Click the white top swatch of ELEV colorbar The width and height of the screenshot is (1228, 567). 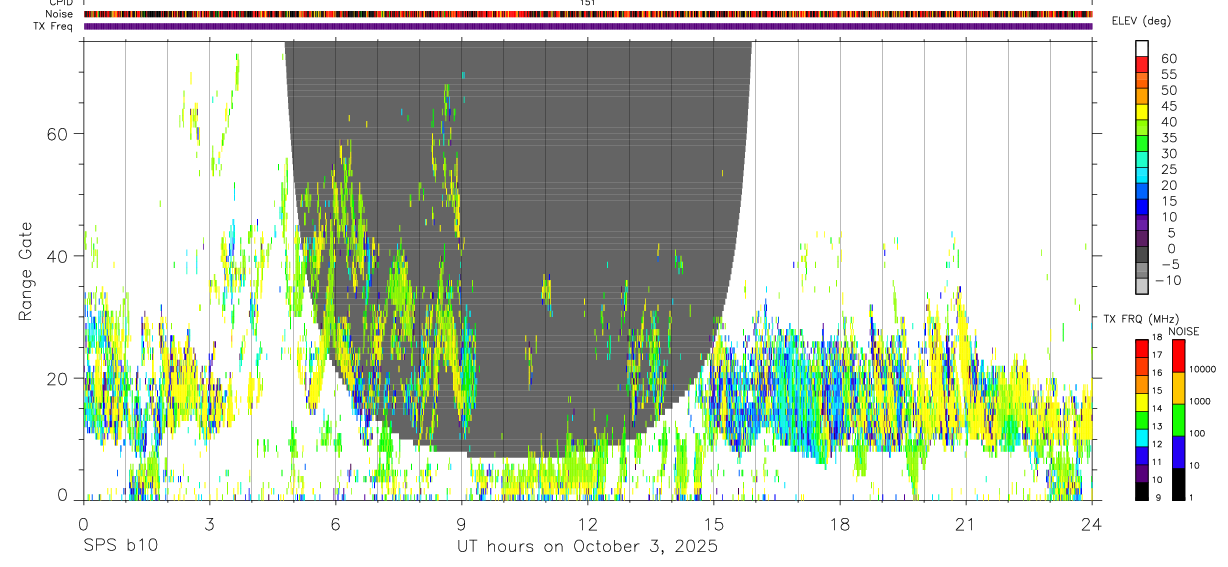click(1142, 48)
